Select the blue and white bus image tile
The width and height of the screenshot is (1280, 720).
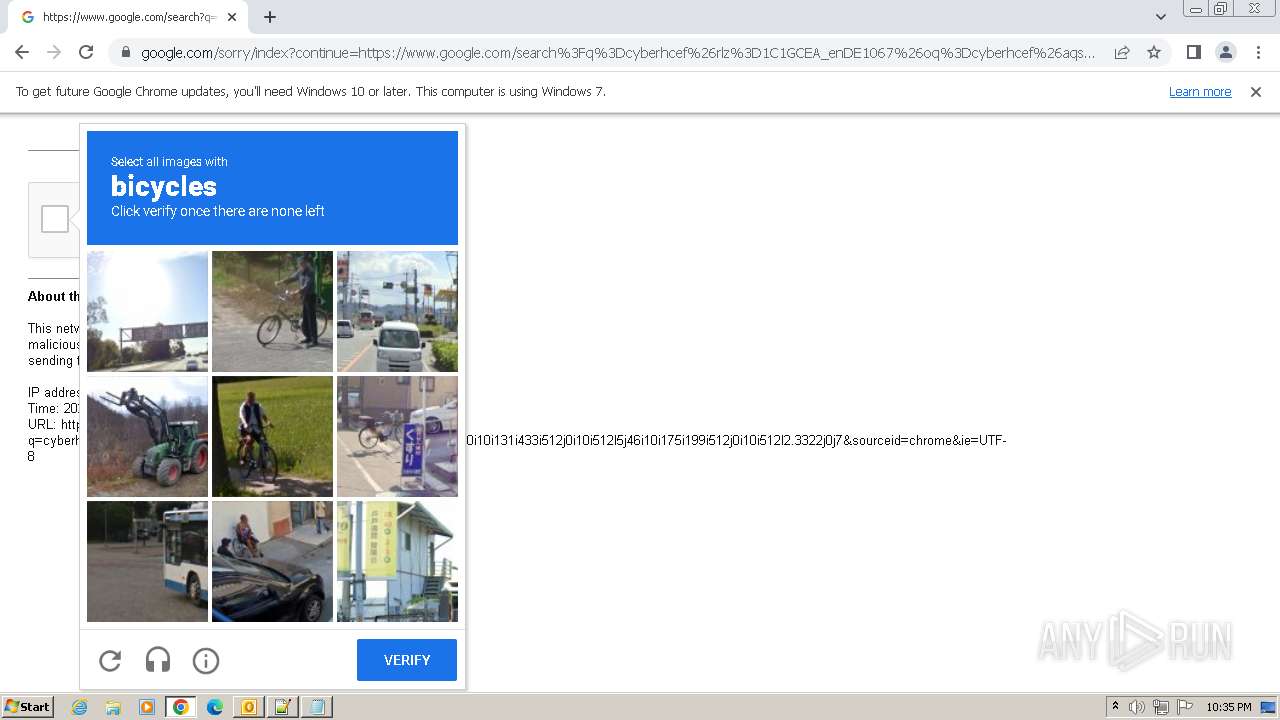tap(147, 561)
